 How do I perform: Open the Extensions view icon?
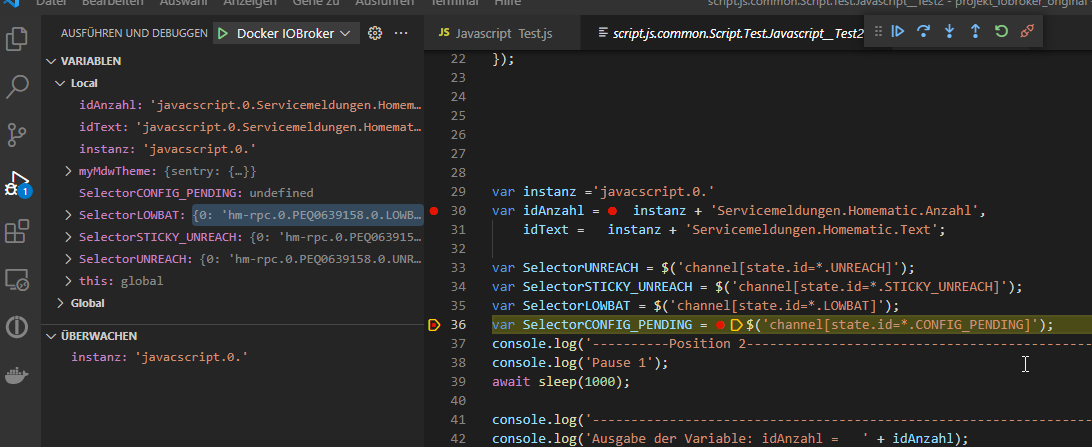point(17,231)
